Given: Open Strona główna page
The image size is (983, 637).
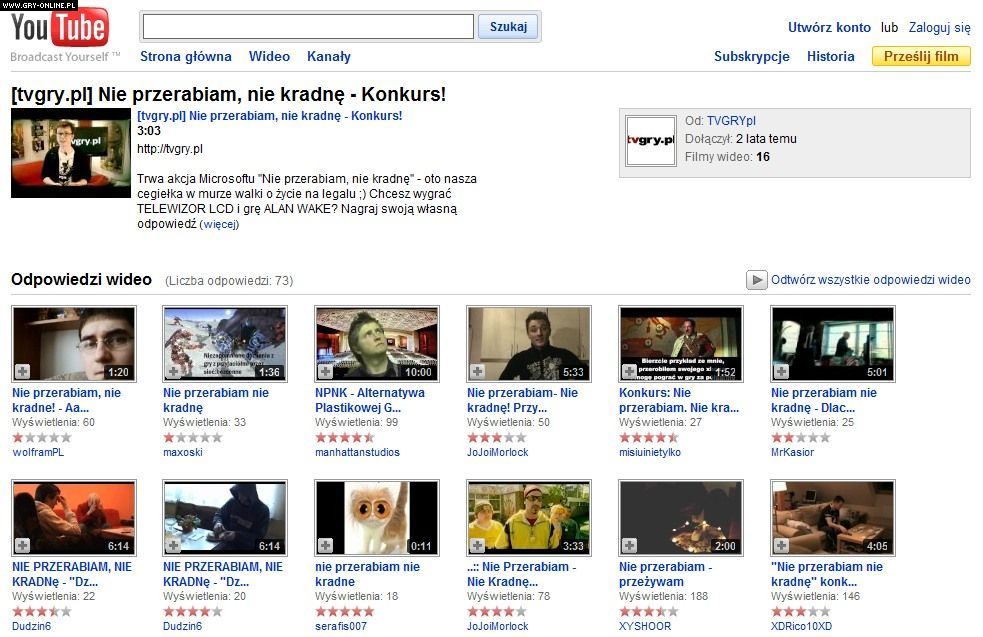Looking at the screenshot, I should click(x=185, y=57).
